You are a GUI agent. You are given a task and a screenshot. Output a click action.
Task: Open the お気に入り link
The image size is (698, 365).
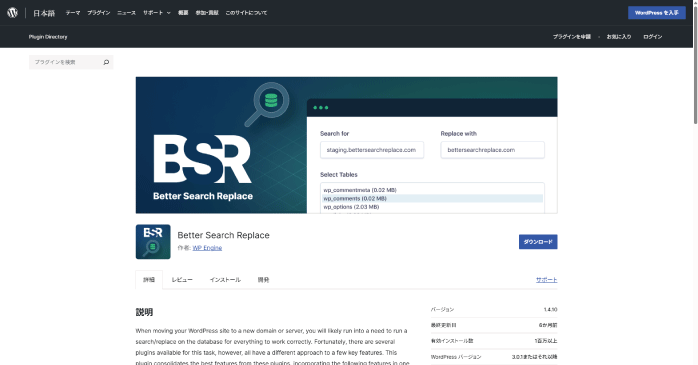619,37
